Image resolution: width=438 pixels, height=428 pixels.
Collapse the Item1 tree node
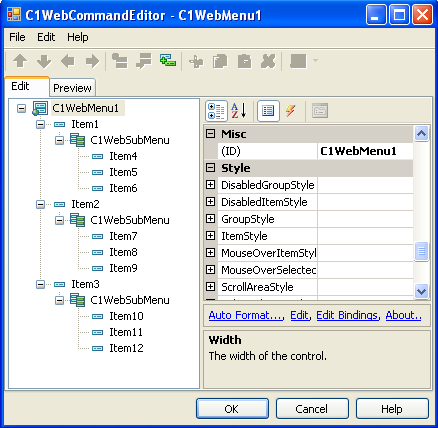click(x=40, y=124)
